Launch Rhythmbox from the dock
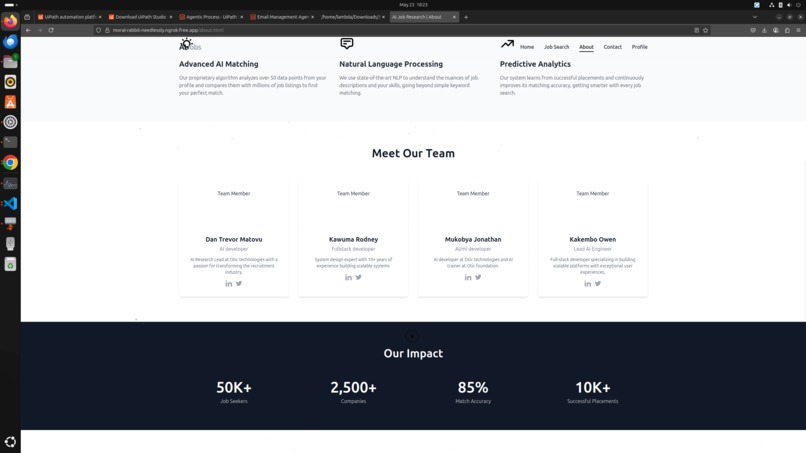Screen dimensions: 806x453 (10, 82)
